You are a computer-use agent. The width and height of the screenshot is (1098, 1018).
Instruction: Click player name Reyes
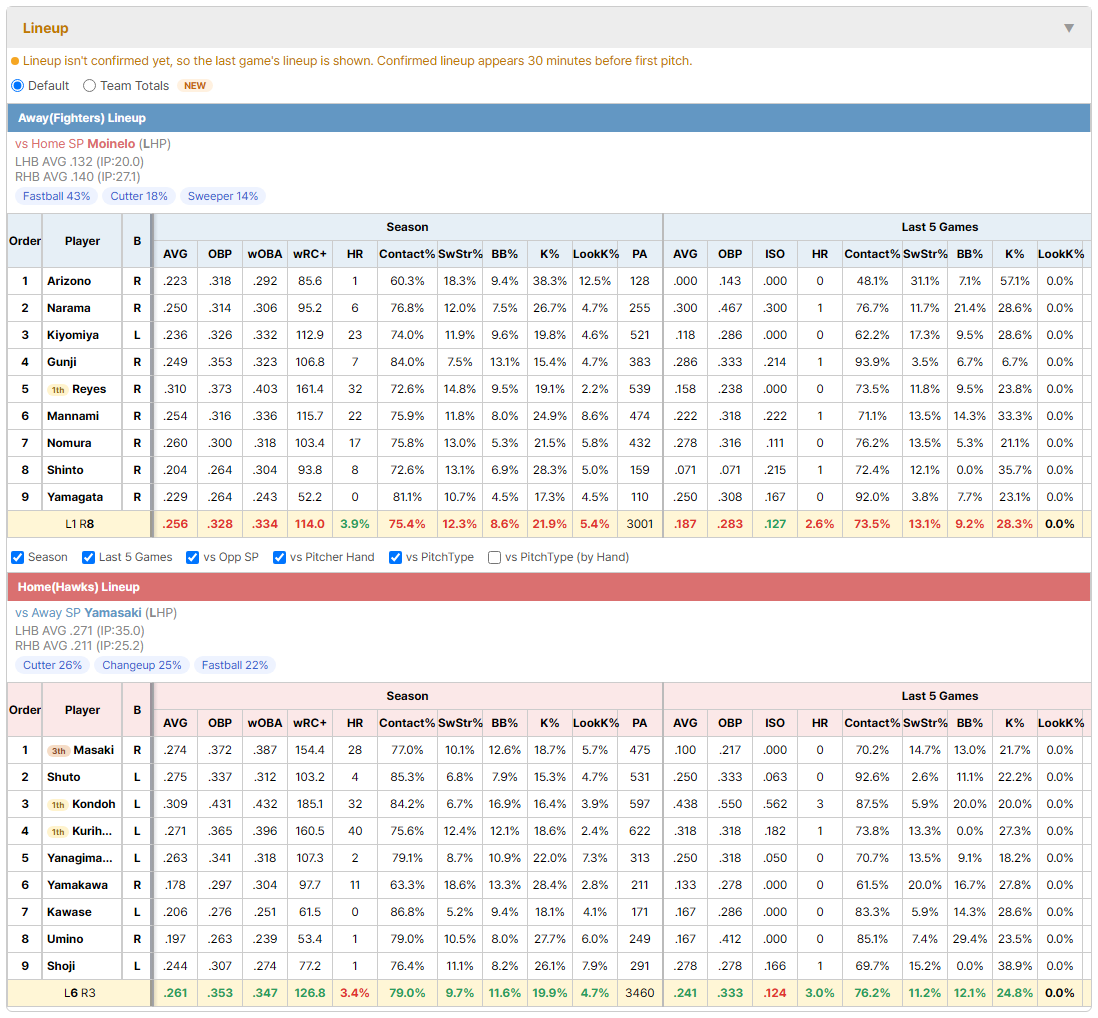click(89, 389)
